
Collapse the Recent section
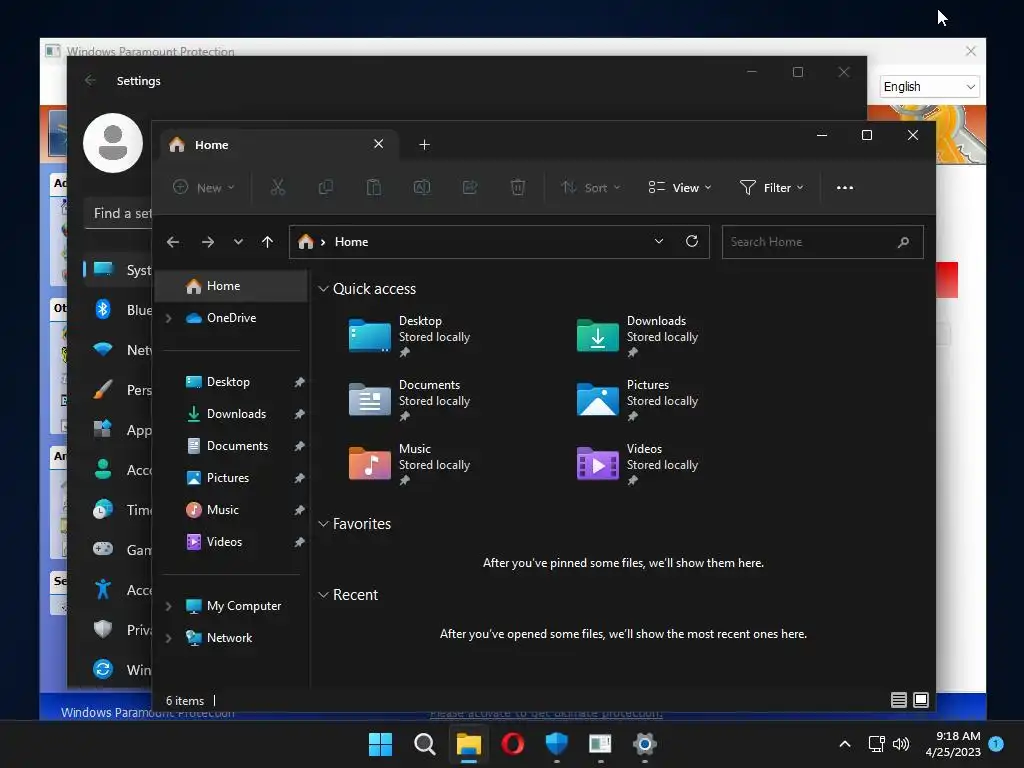[323, 595]
